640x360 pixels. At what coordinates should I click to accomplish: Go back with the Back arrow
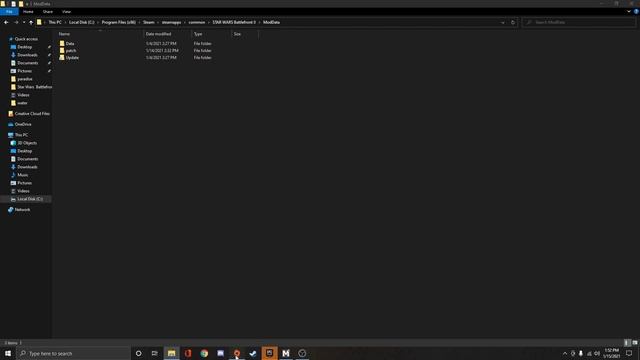tap(6, 22)
